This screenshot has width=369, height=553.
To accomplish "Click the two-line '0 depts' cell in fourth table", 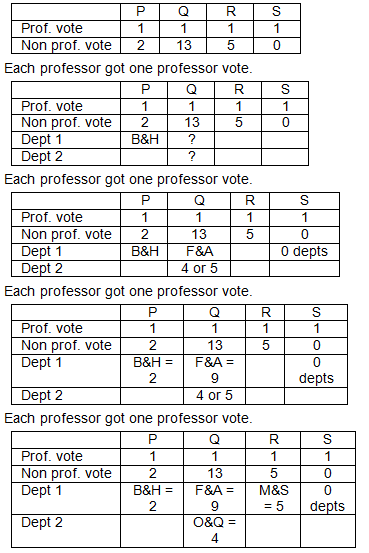I will [x=316, y=371].
